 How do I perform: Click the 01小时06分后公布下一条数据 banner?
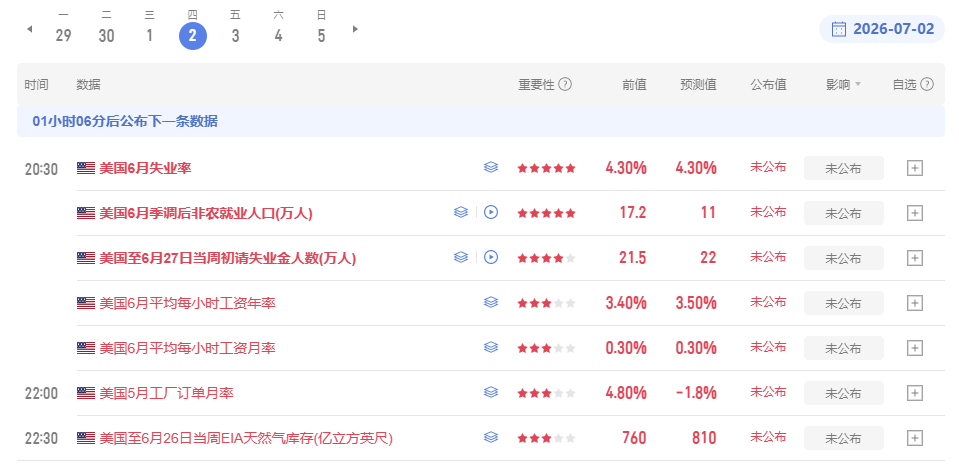coord(481,121)
